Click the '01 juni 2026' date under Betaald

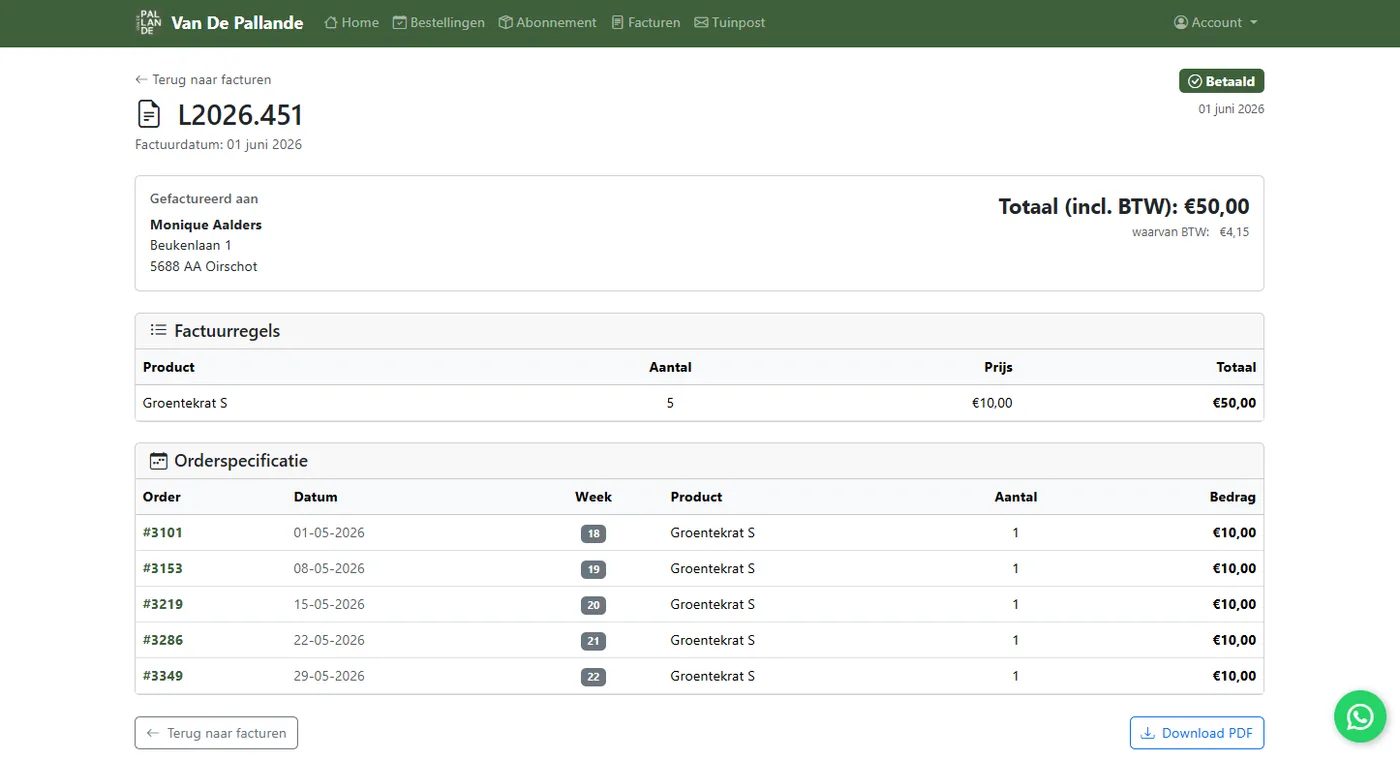point(1231,109)
